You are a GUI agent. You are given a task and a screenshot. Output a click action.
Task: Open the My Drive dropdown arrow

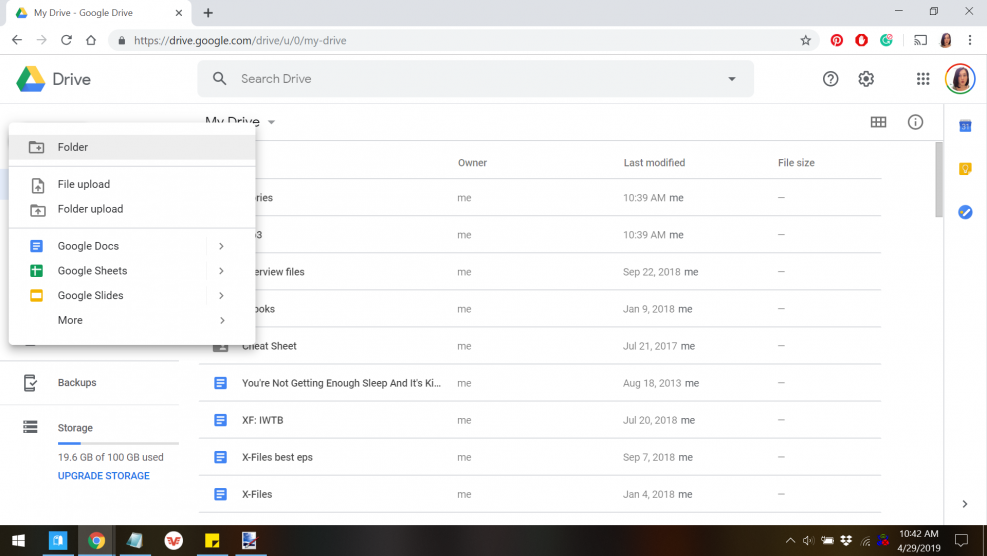[271, 123]
